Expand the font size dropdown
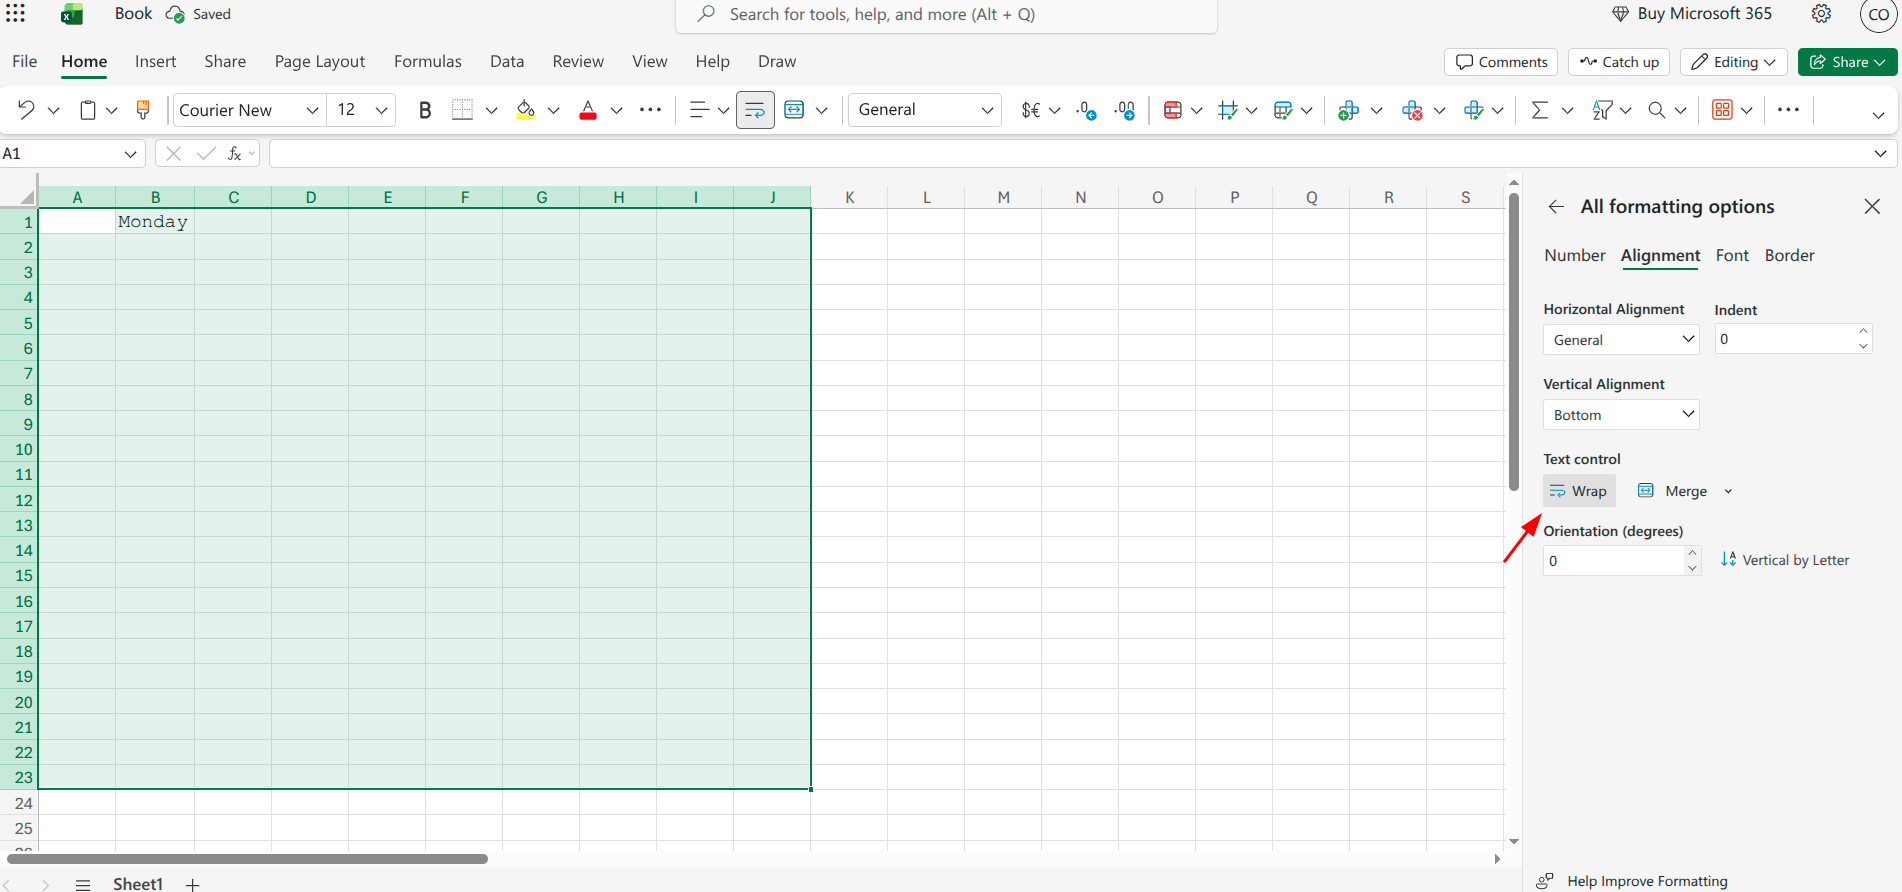 [381, 110]
